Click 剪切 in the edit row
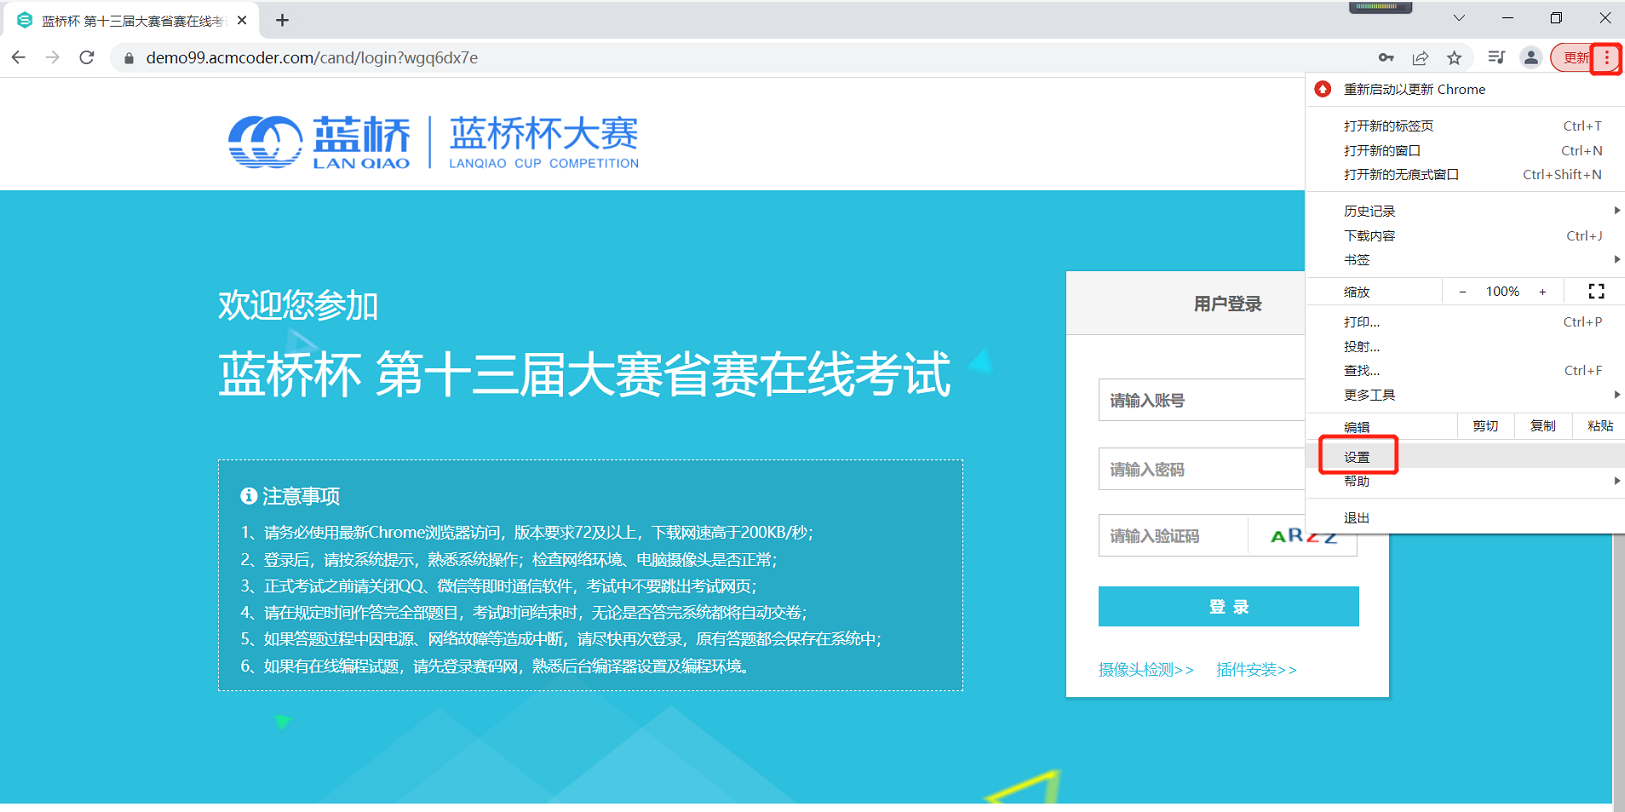 [x=1485, y=426]
